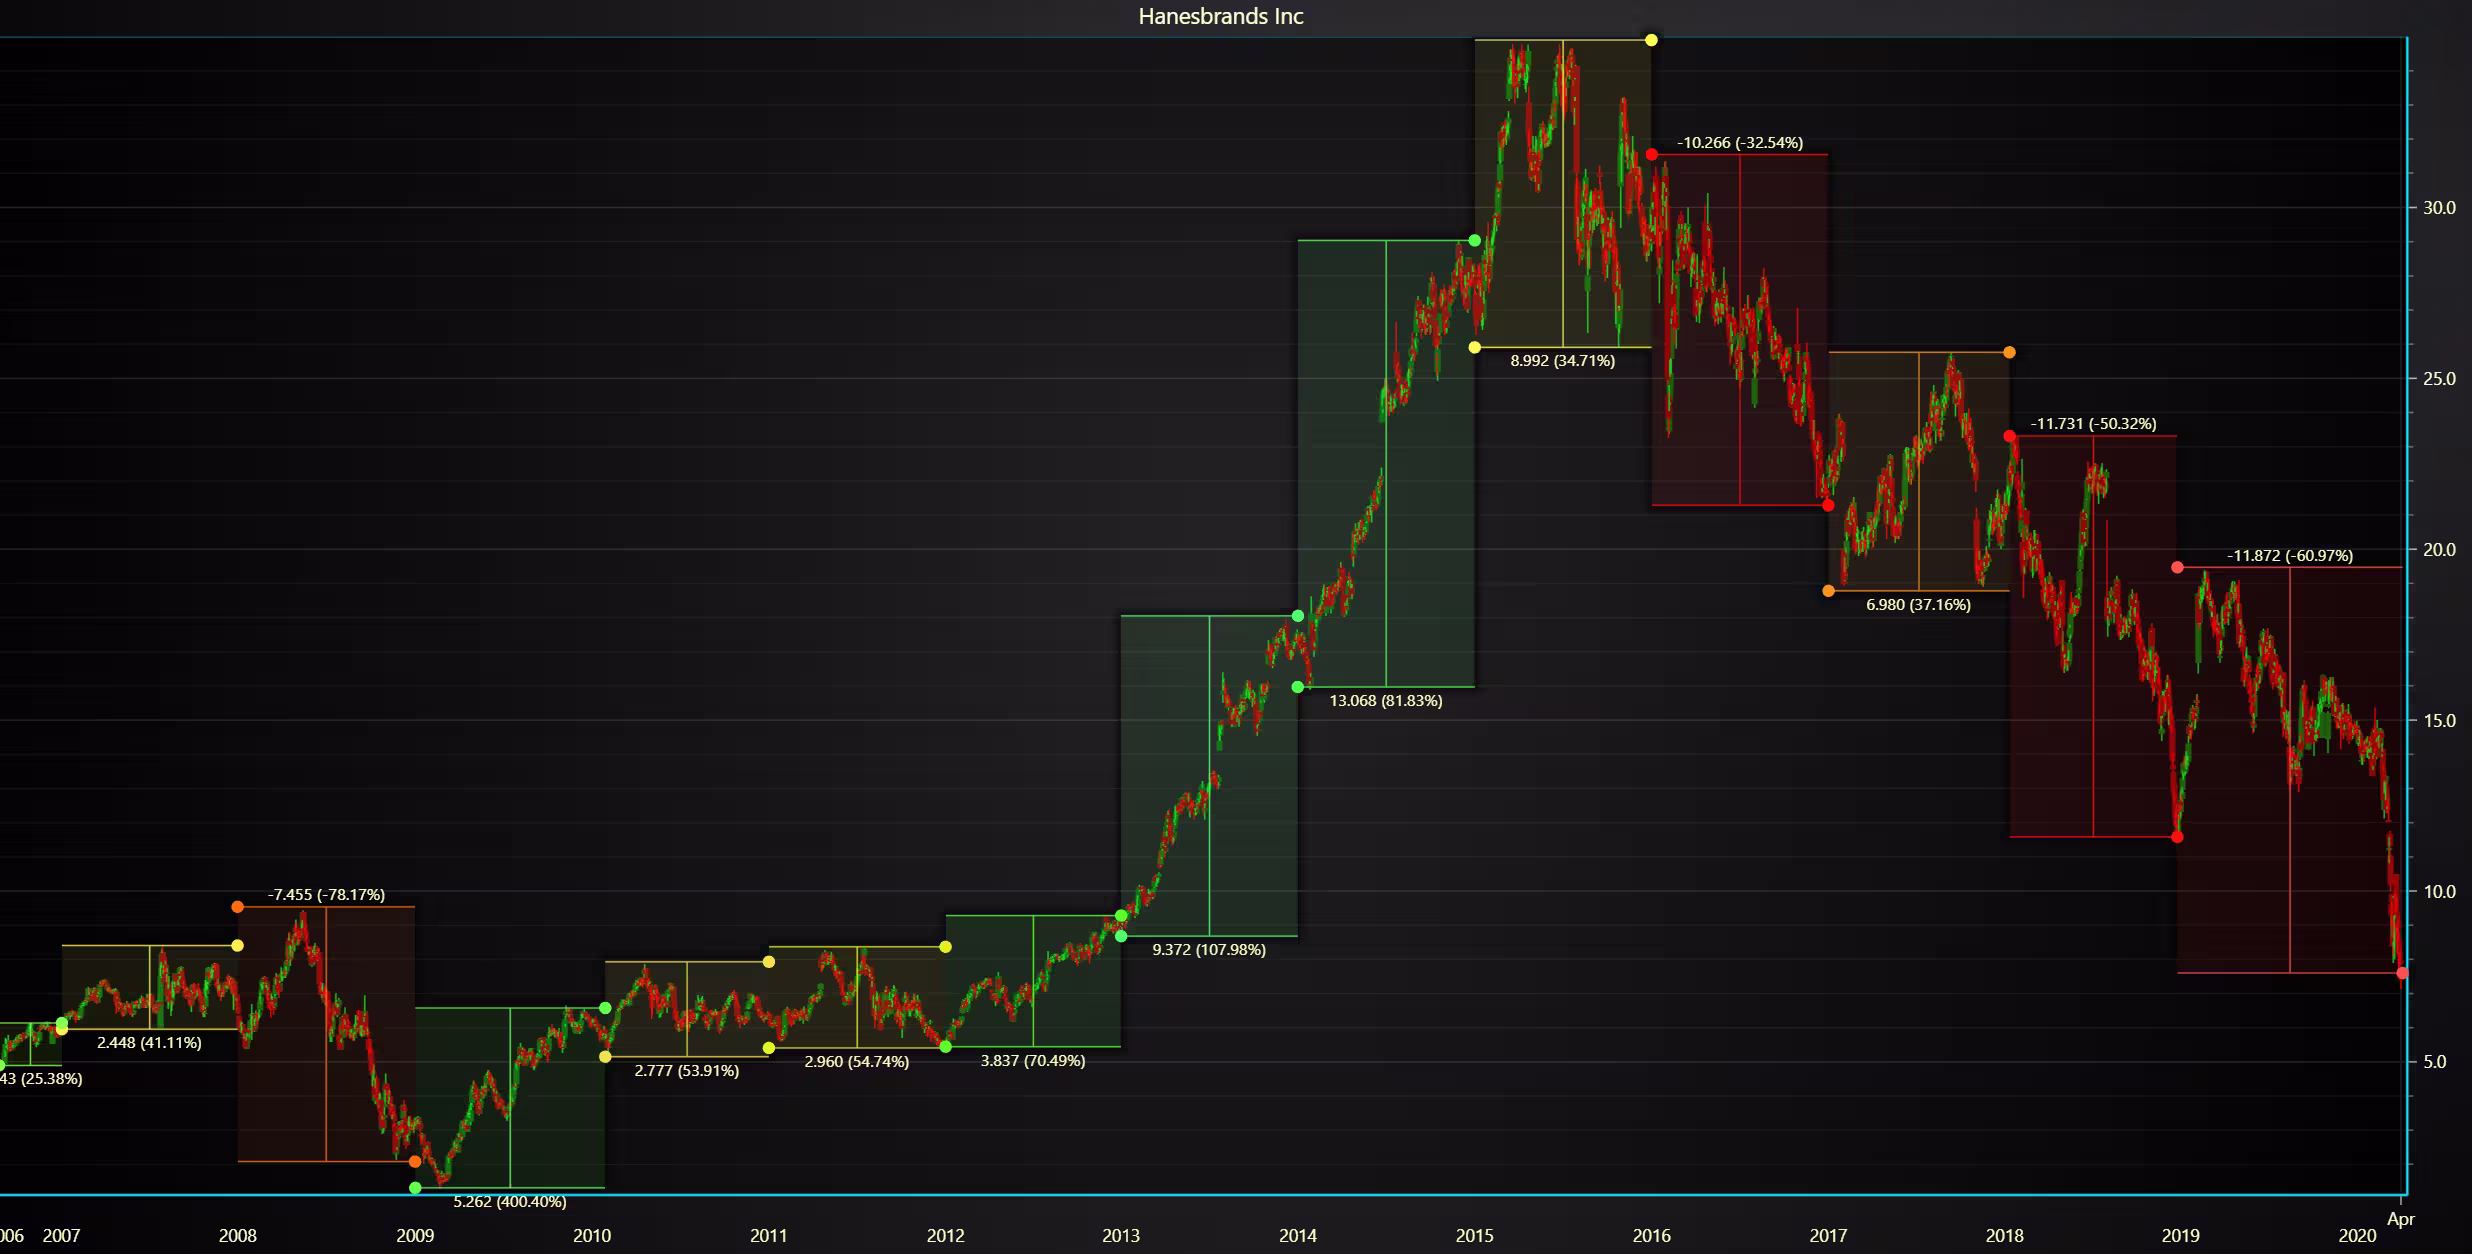Viewport: 2472px width, 1254px height.
Task: Click the 2015 label on time axis
Action: 1475,1236
